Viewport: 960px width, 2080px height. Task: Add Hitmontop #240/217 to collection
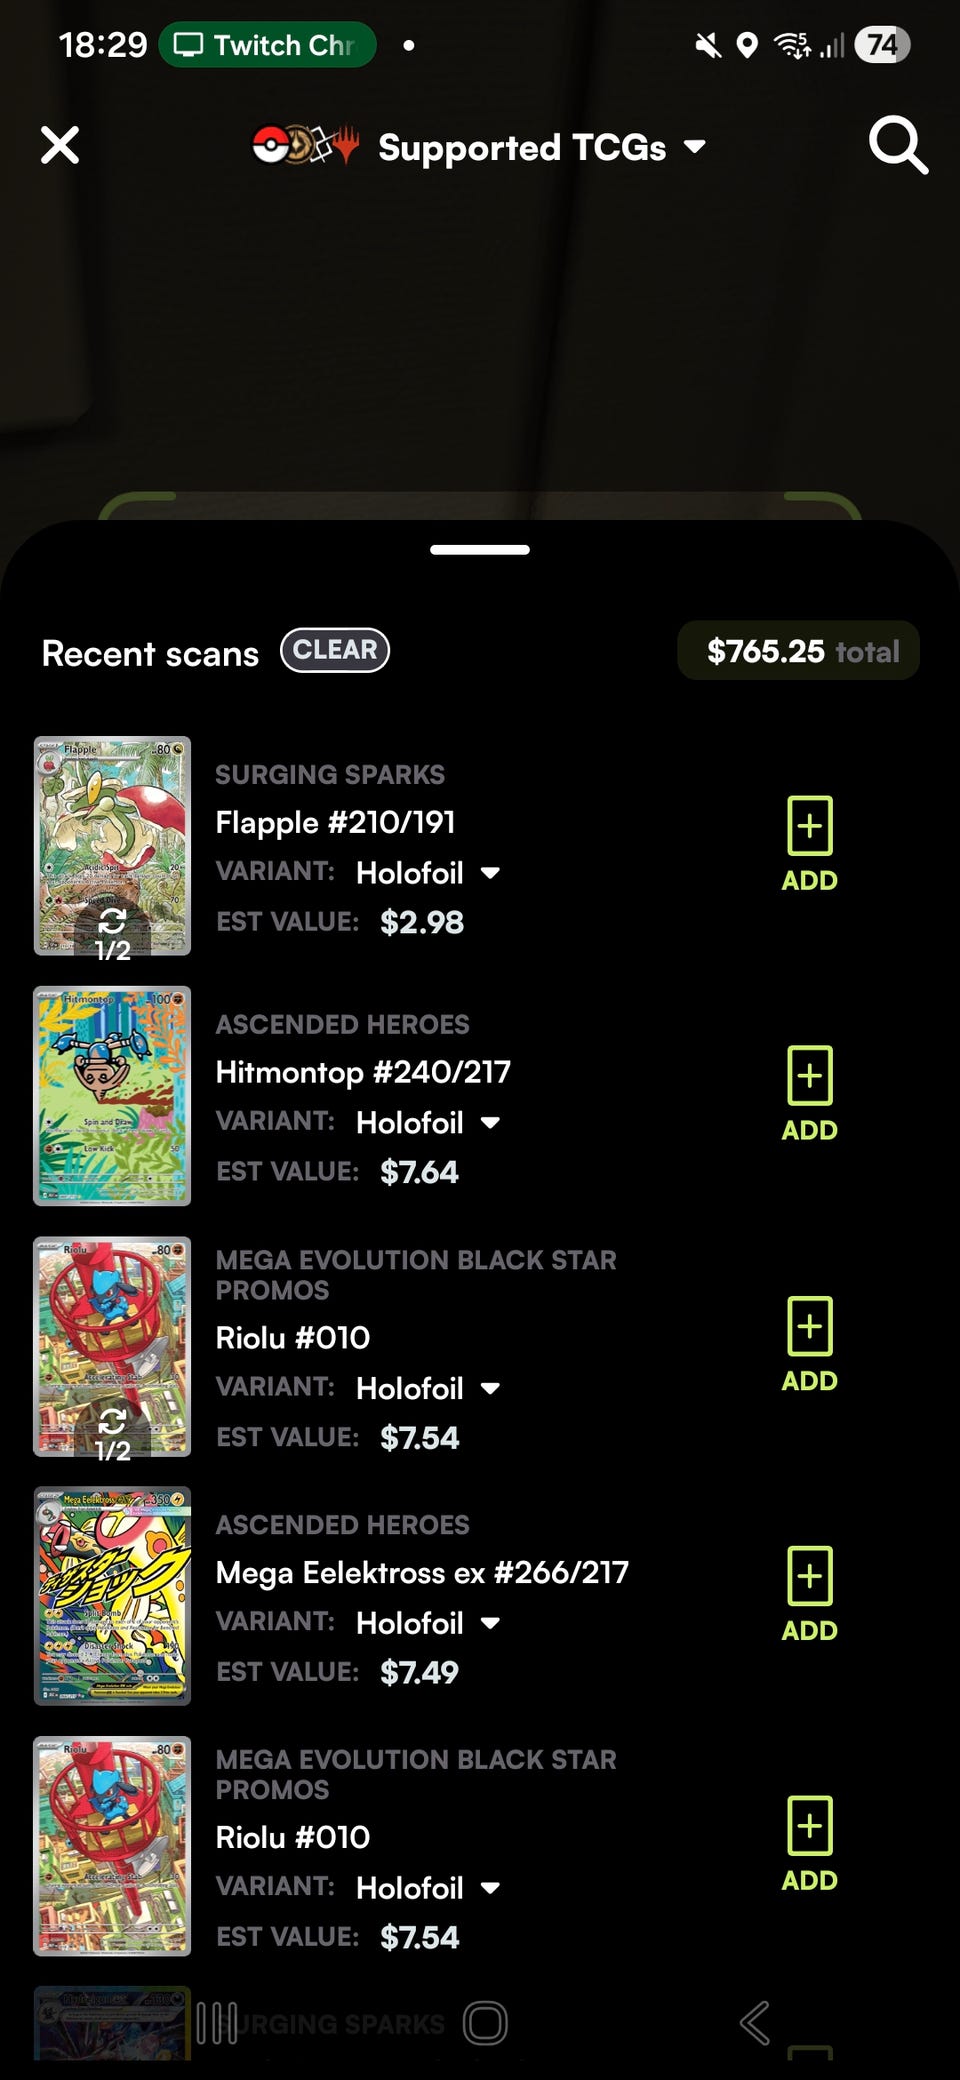[x=809, y=1093]
